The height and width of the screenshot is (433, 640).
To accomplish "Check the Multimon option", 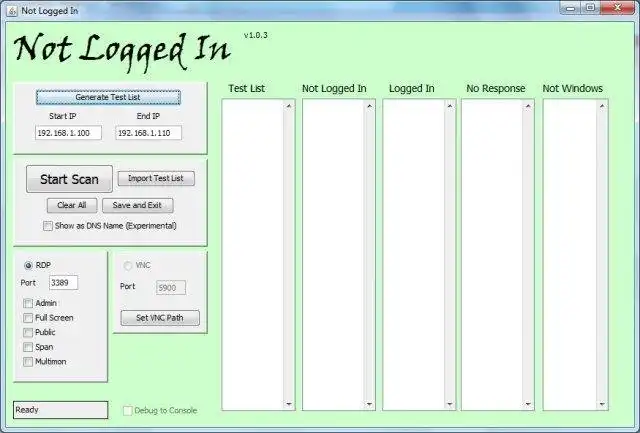I will (x=28, y=362).
